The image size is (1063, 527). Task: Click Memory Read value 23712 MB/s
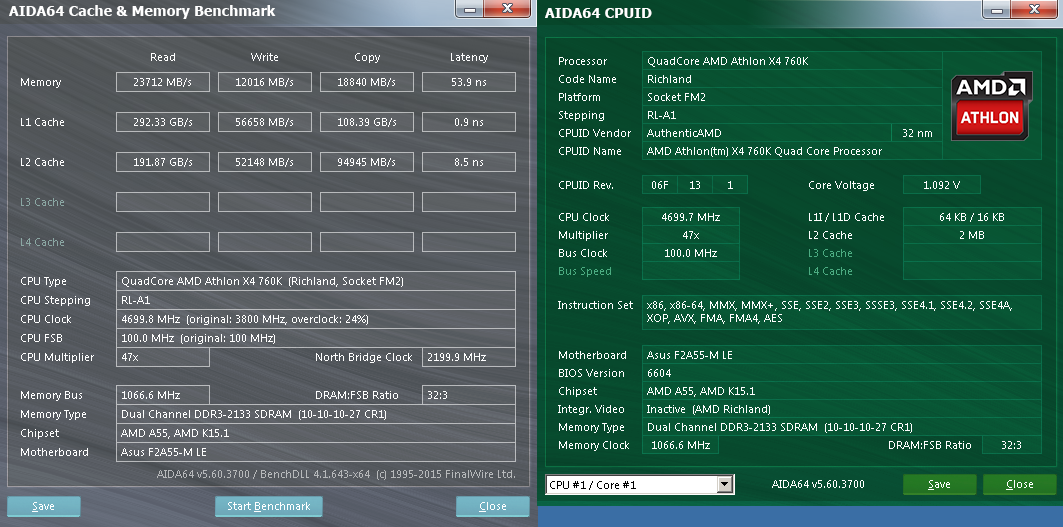tap(163, 82)
